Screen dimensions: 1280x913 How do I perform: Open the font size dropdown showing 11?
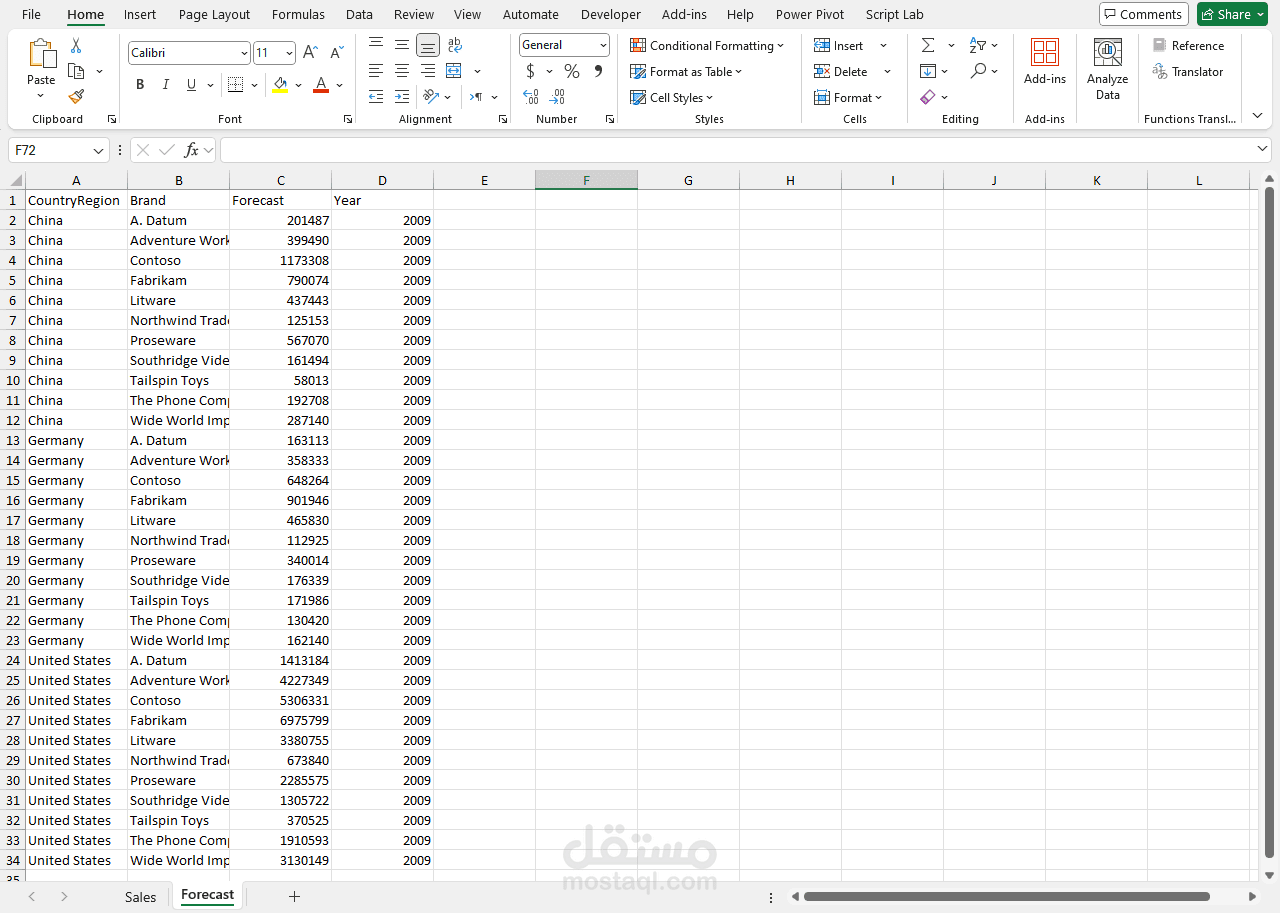289,53
